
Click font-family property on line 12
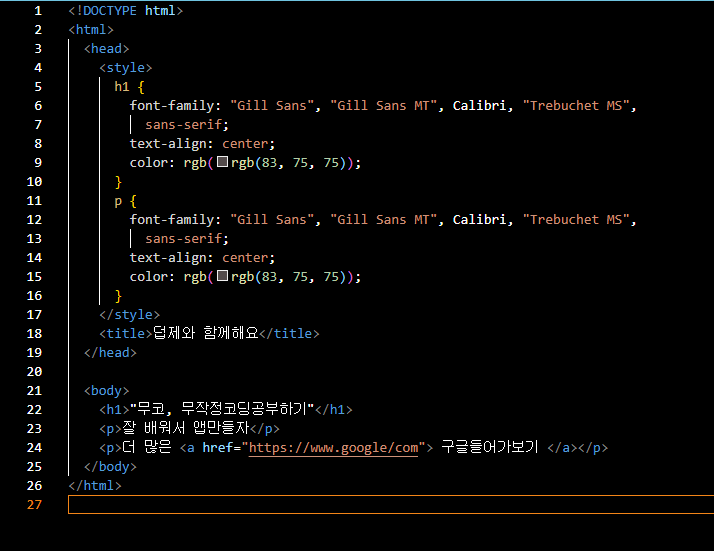click(x=172, y=220)
